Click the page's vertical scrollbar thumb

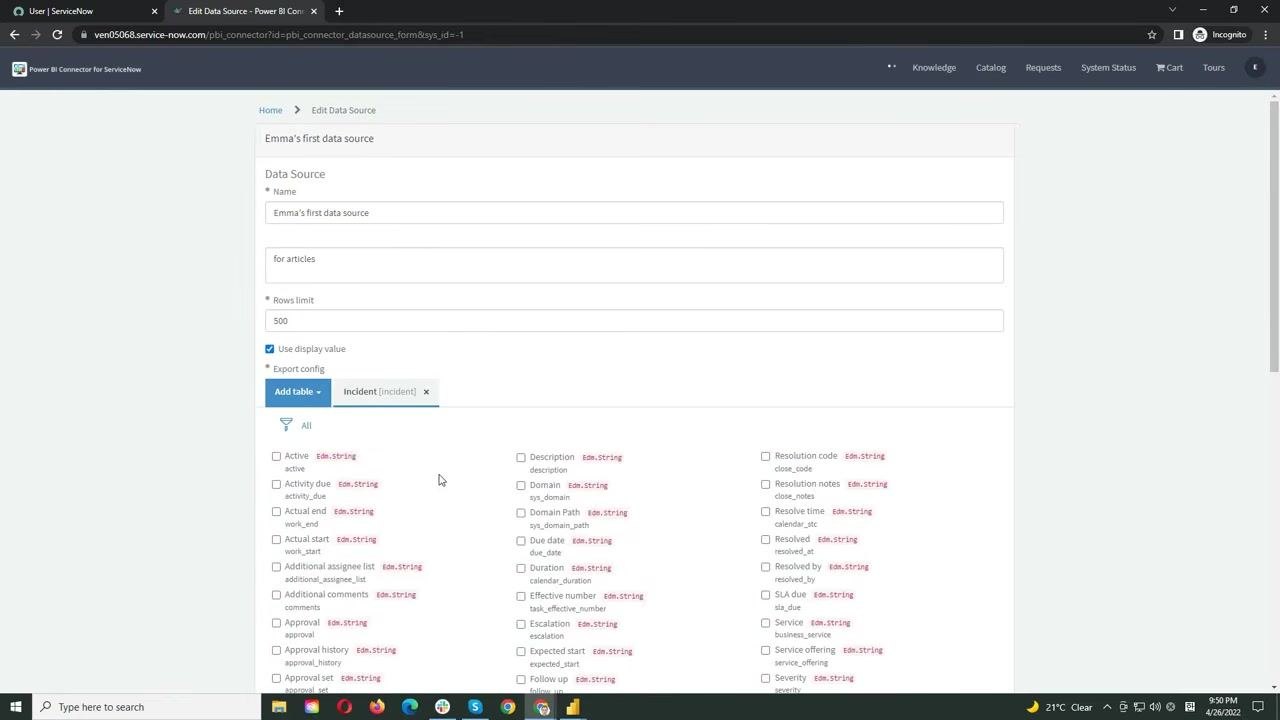1274,236
